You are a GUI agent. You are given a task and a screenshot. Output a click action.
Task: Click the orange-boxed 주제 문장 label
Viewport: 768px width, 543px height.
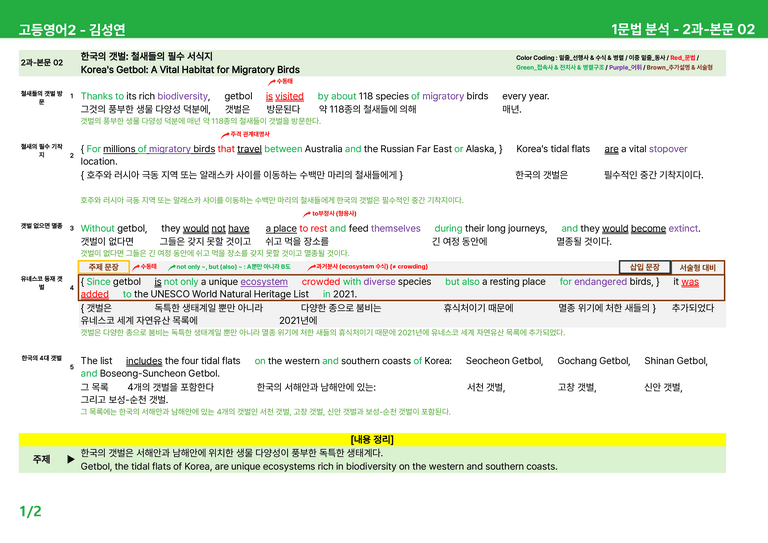pyautogui.click(x=103, y=267)
